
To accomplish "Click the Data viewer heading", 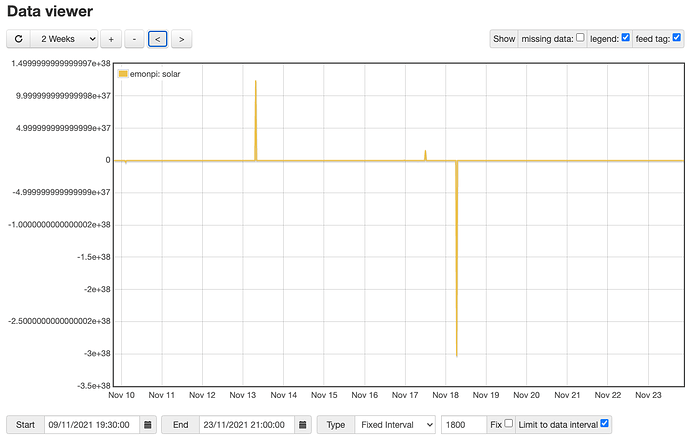I will (50, 11).
